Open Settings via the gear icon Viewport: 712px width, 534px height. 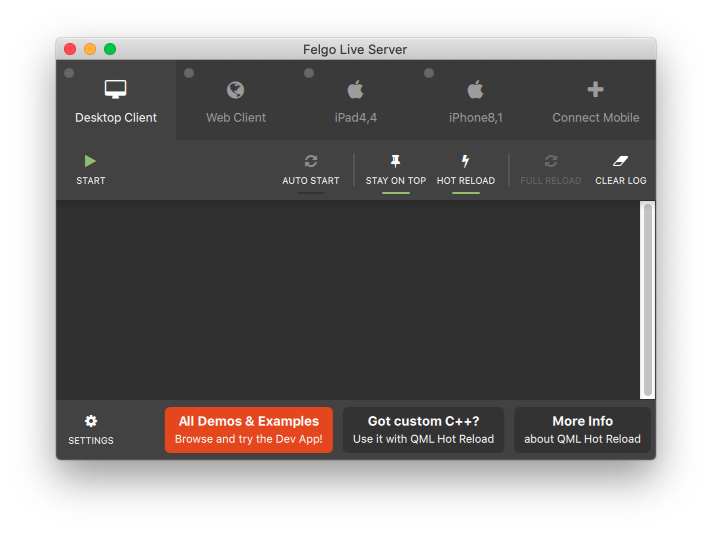click(x=91, y=421)
